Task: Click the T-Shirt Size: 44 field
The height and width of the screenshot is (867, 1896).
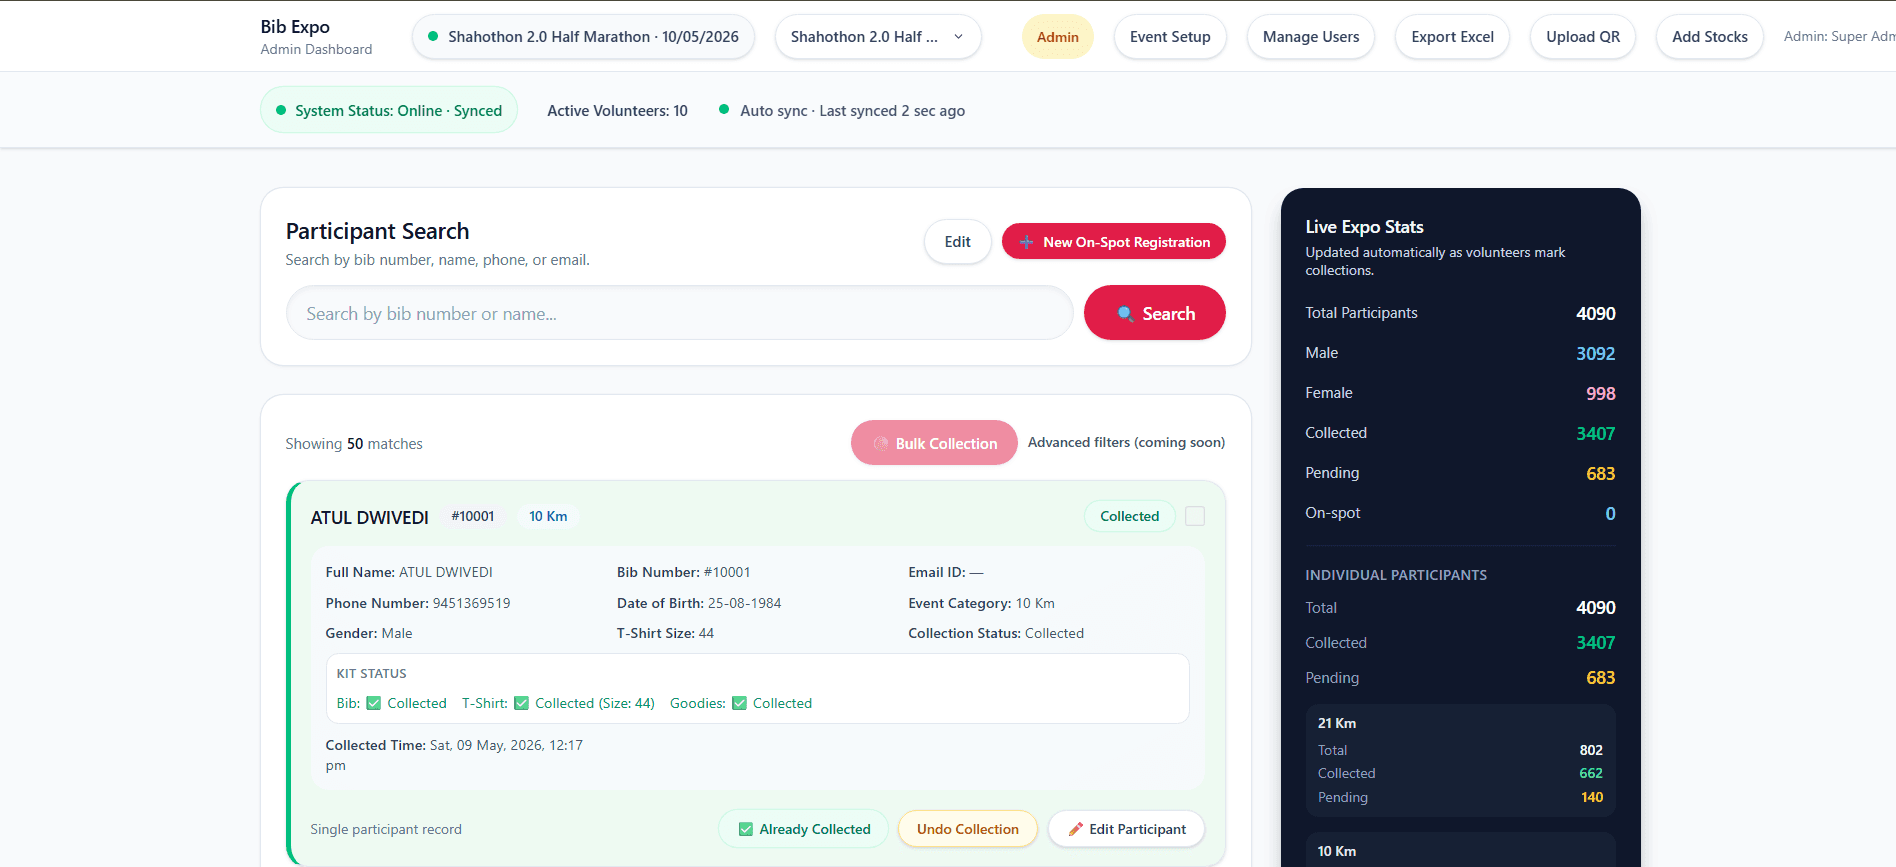Action: pos(665,633)
